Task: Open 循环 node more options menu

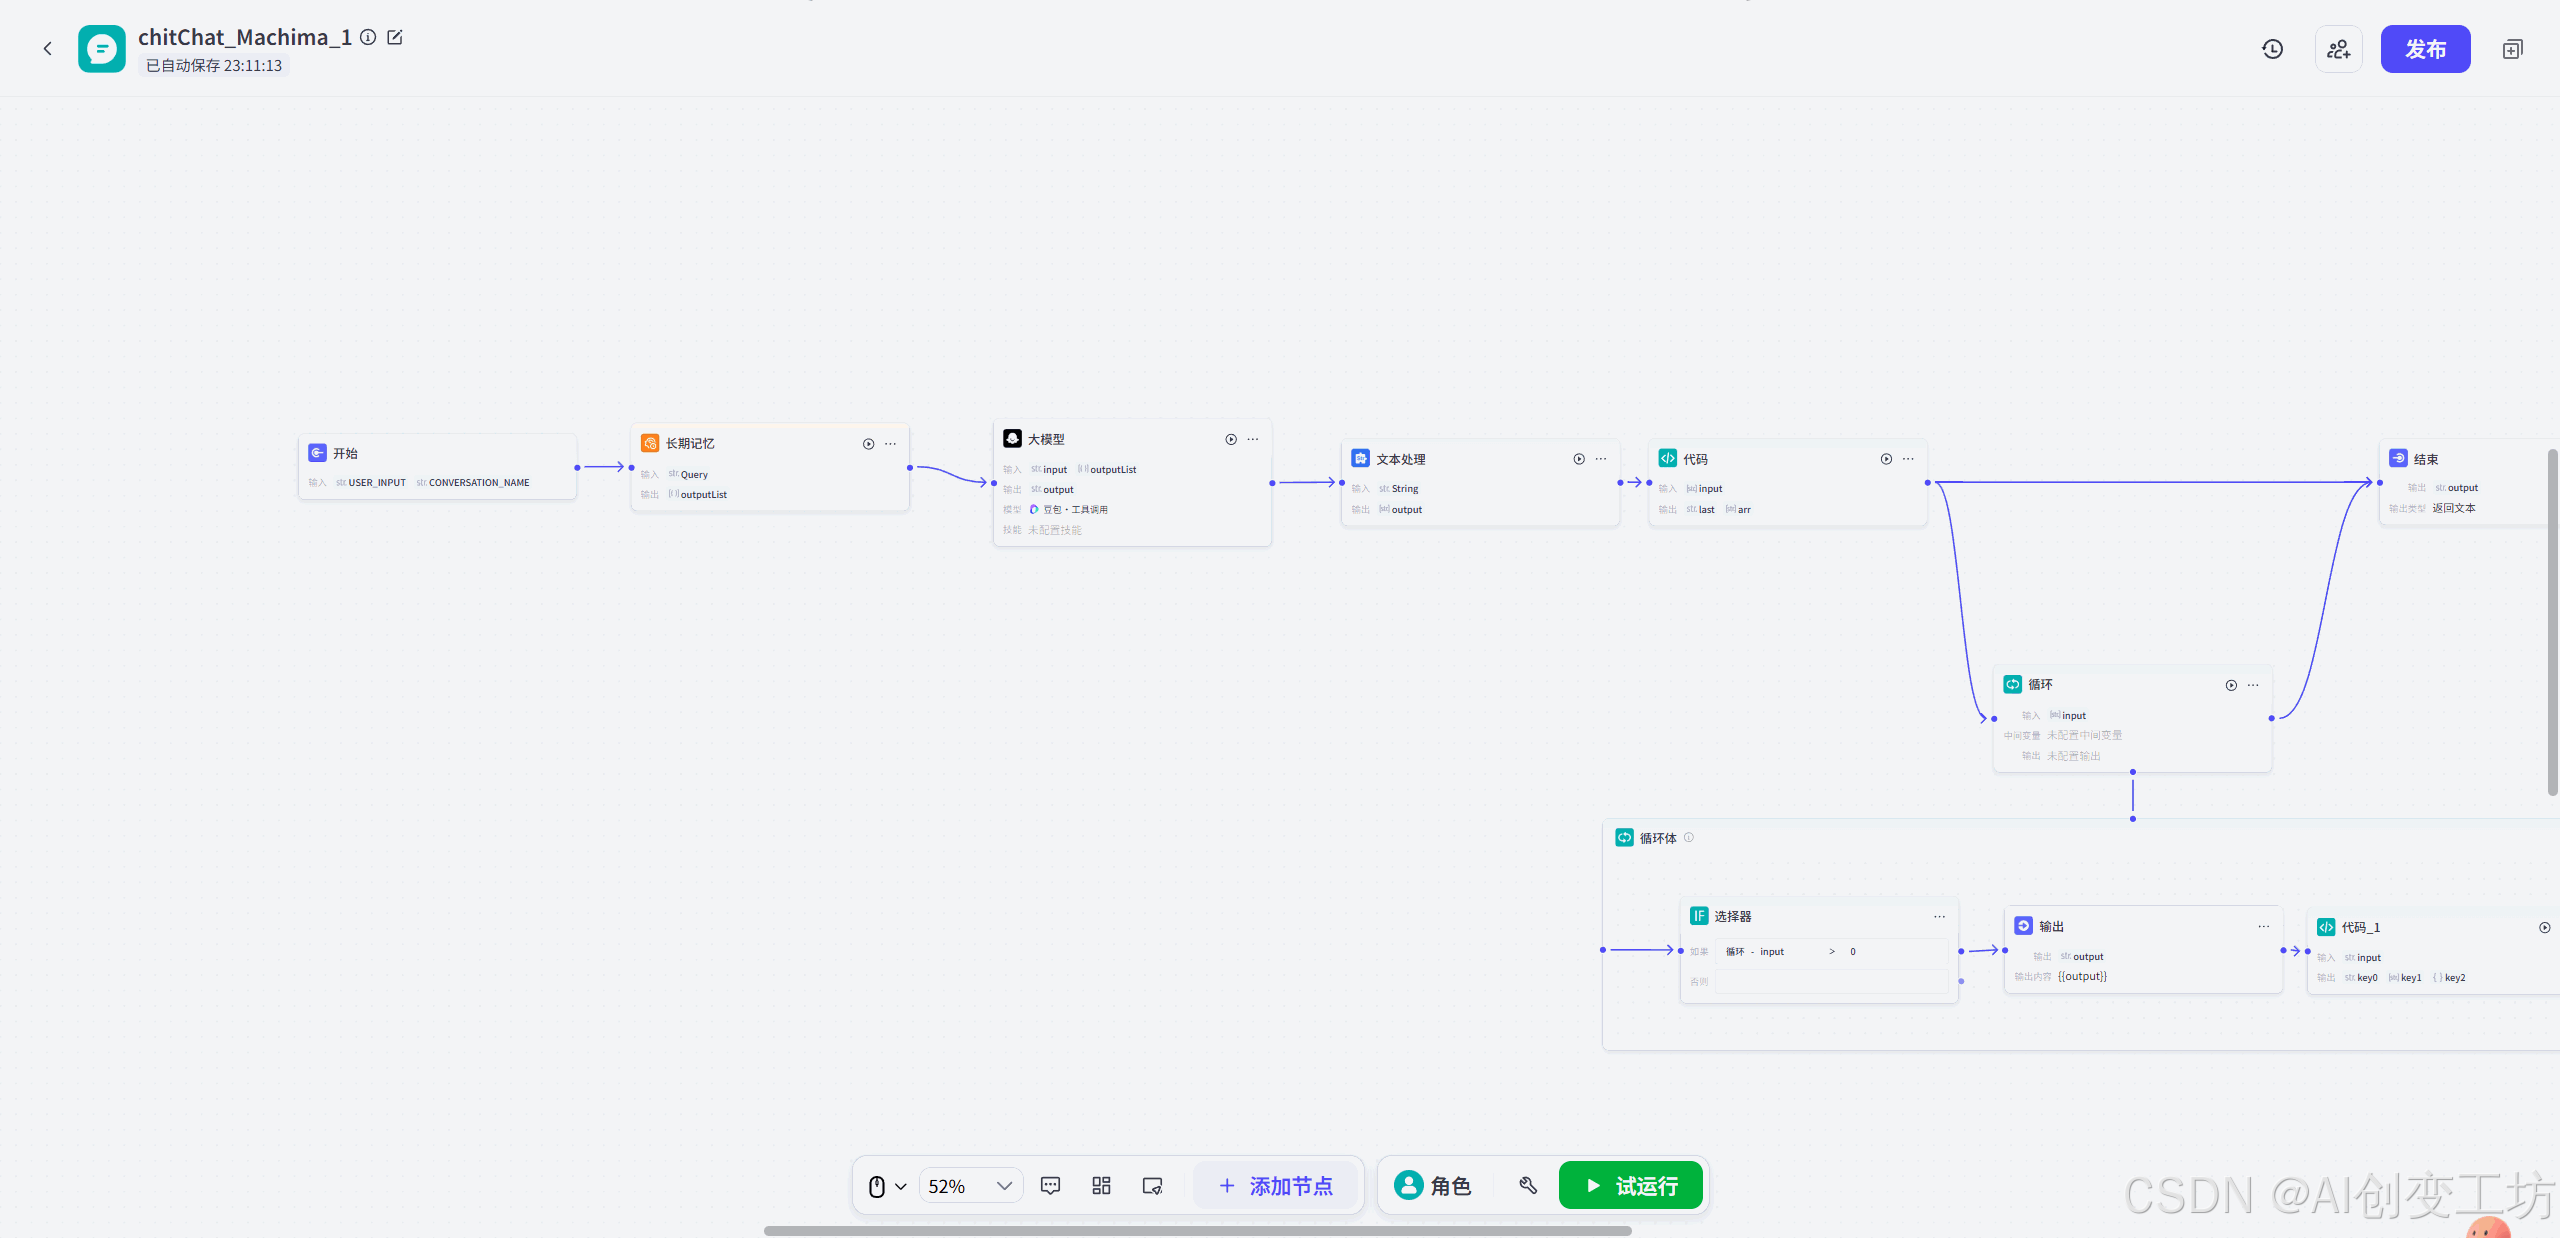Action: click(x=2253, y=685)
